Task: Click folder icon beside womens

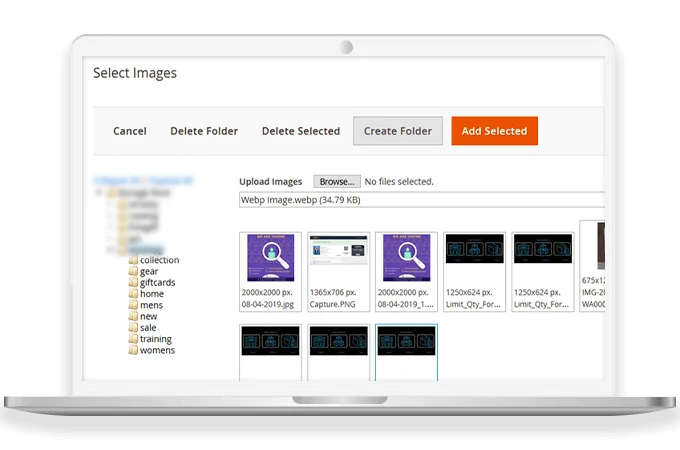Action: (133, 350)
